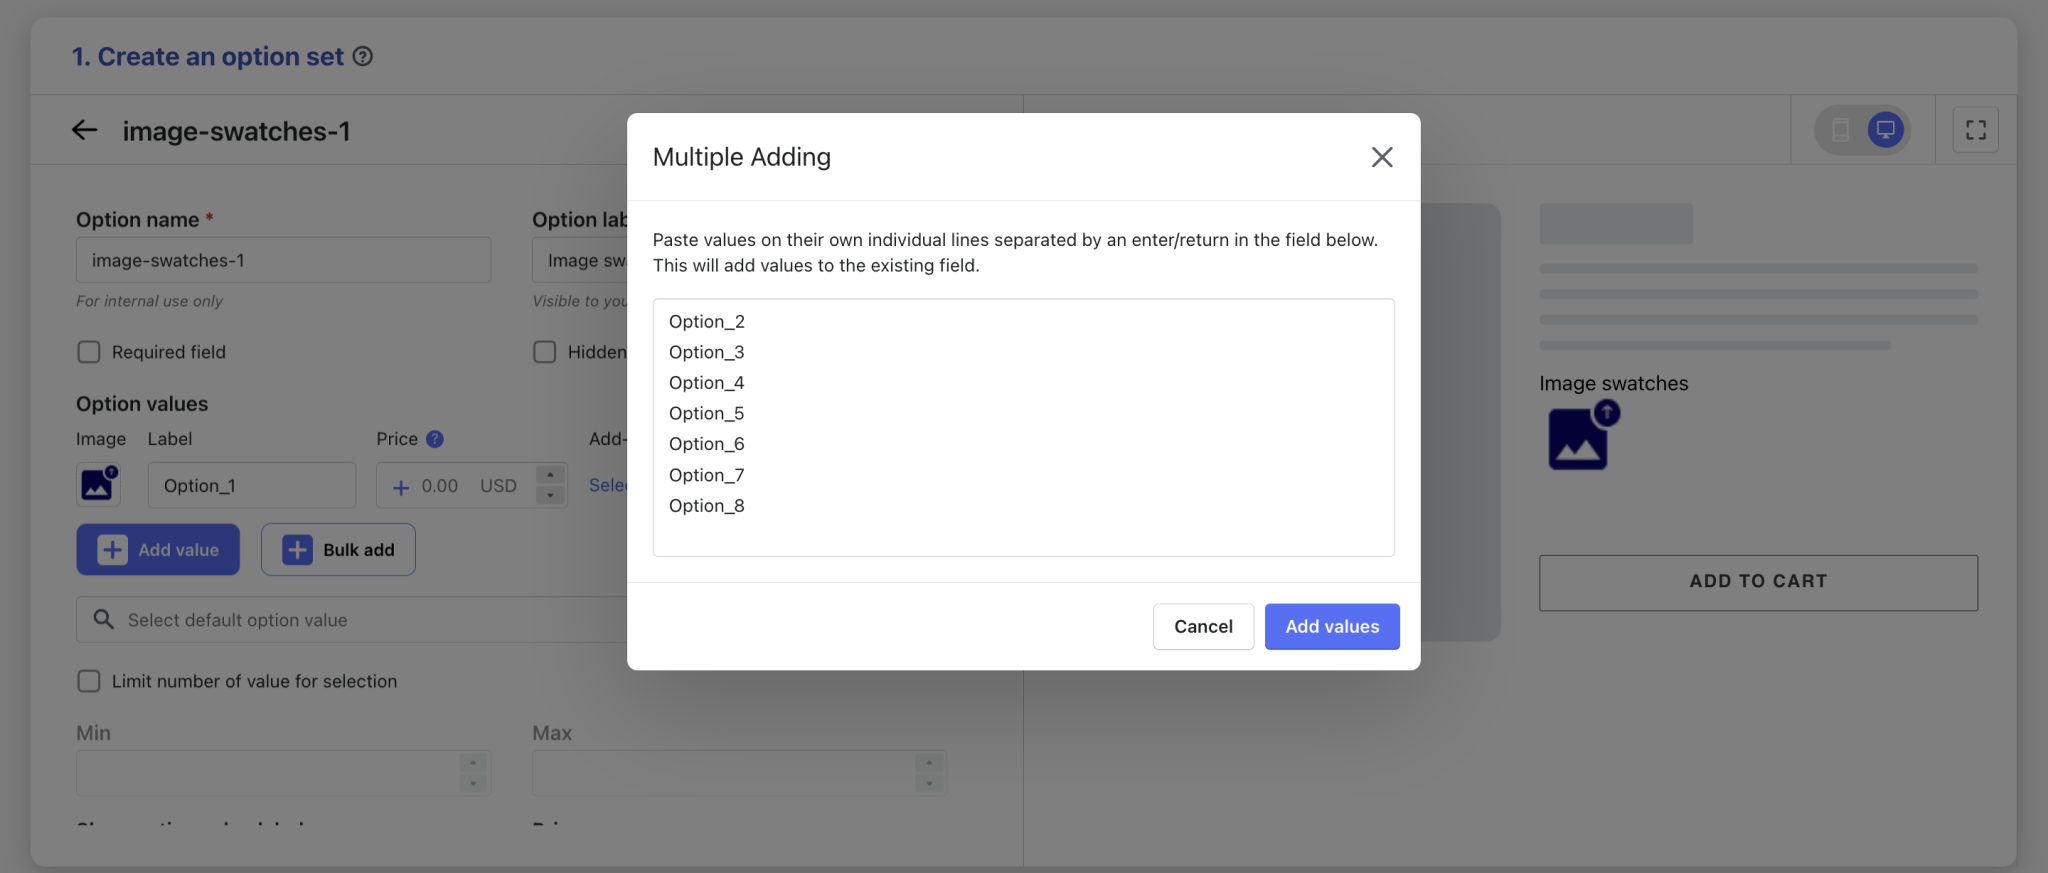Expand preview to fullscreen
Image resolution: width=2048 pixels, height=873 pixels.
(1975, 130)
